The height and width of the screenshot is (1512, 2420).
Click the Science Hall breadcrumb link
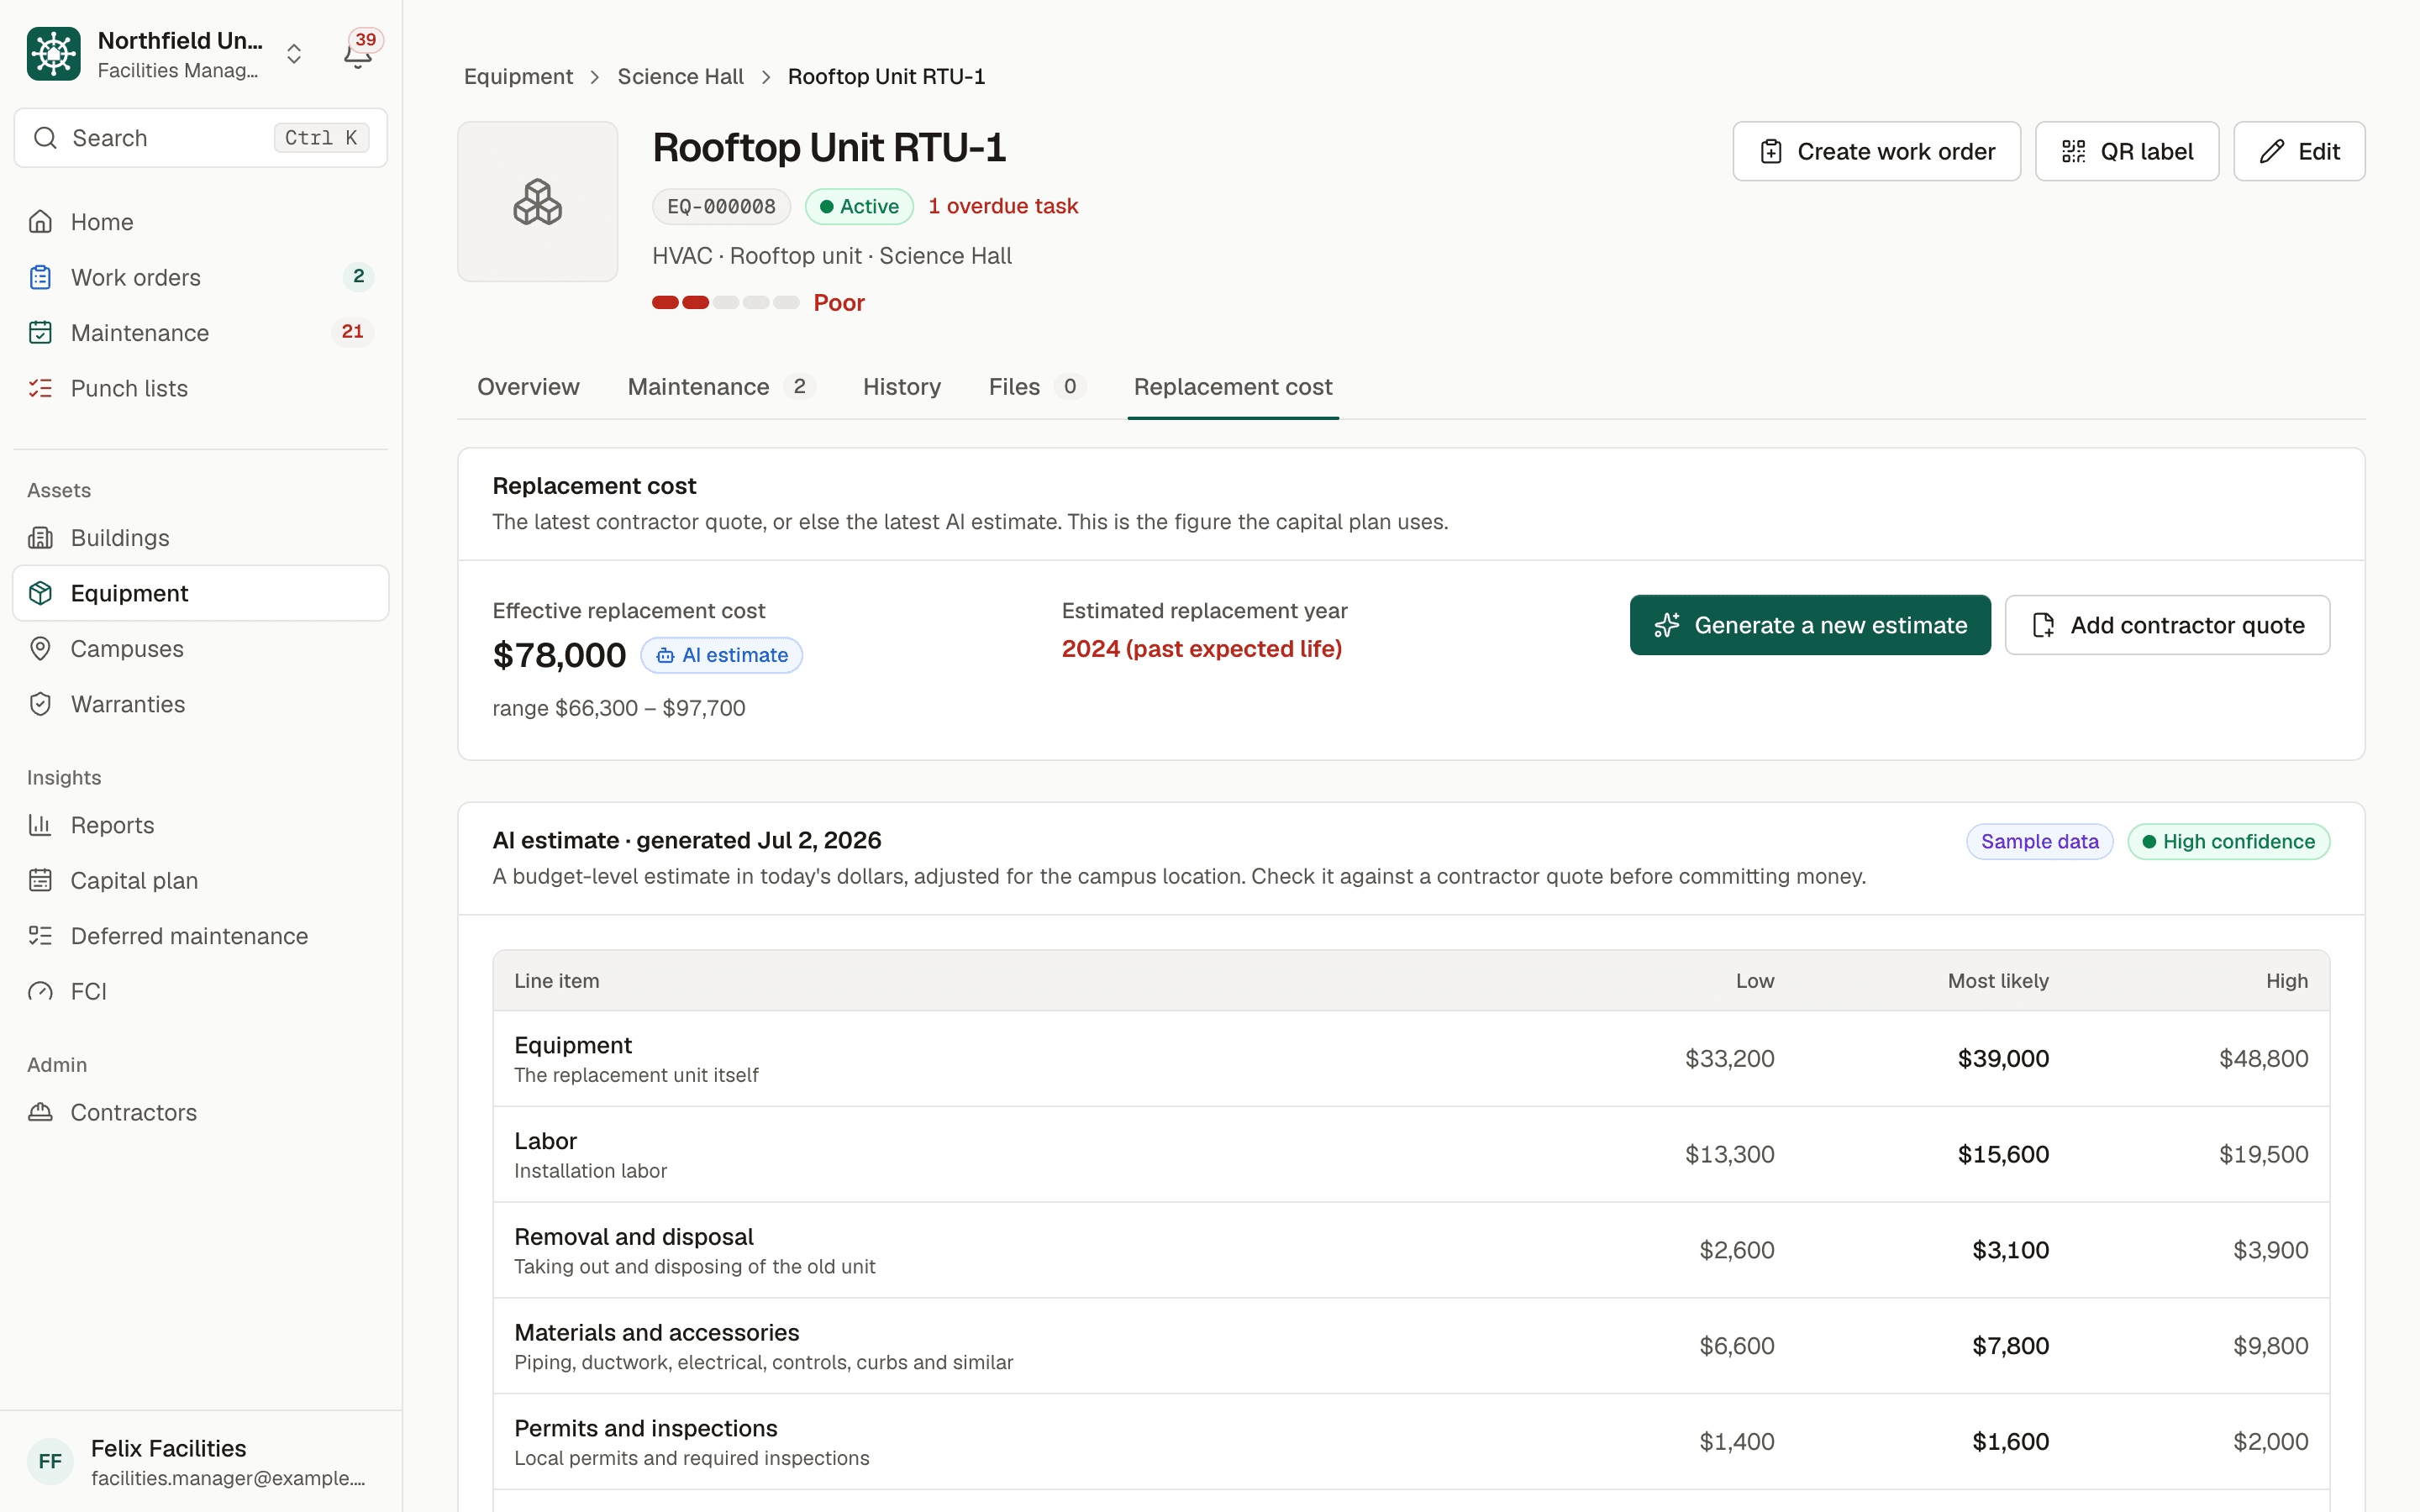680,77
